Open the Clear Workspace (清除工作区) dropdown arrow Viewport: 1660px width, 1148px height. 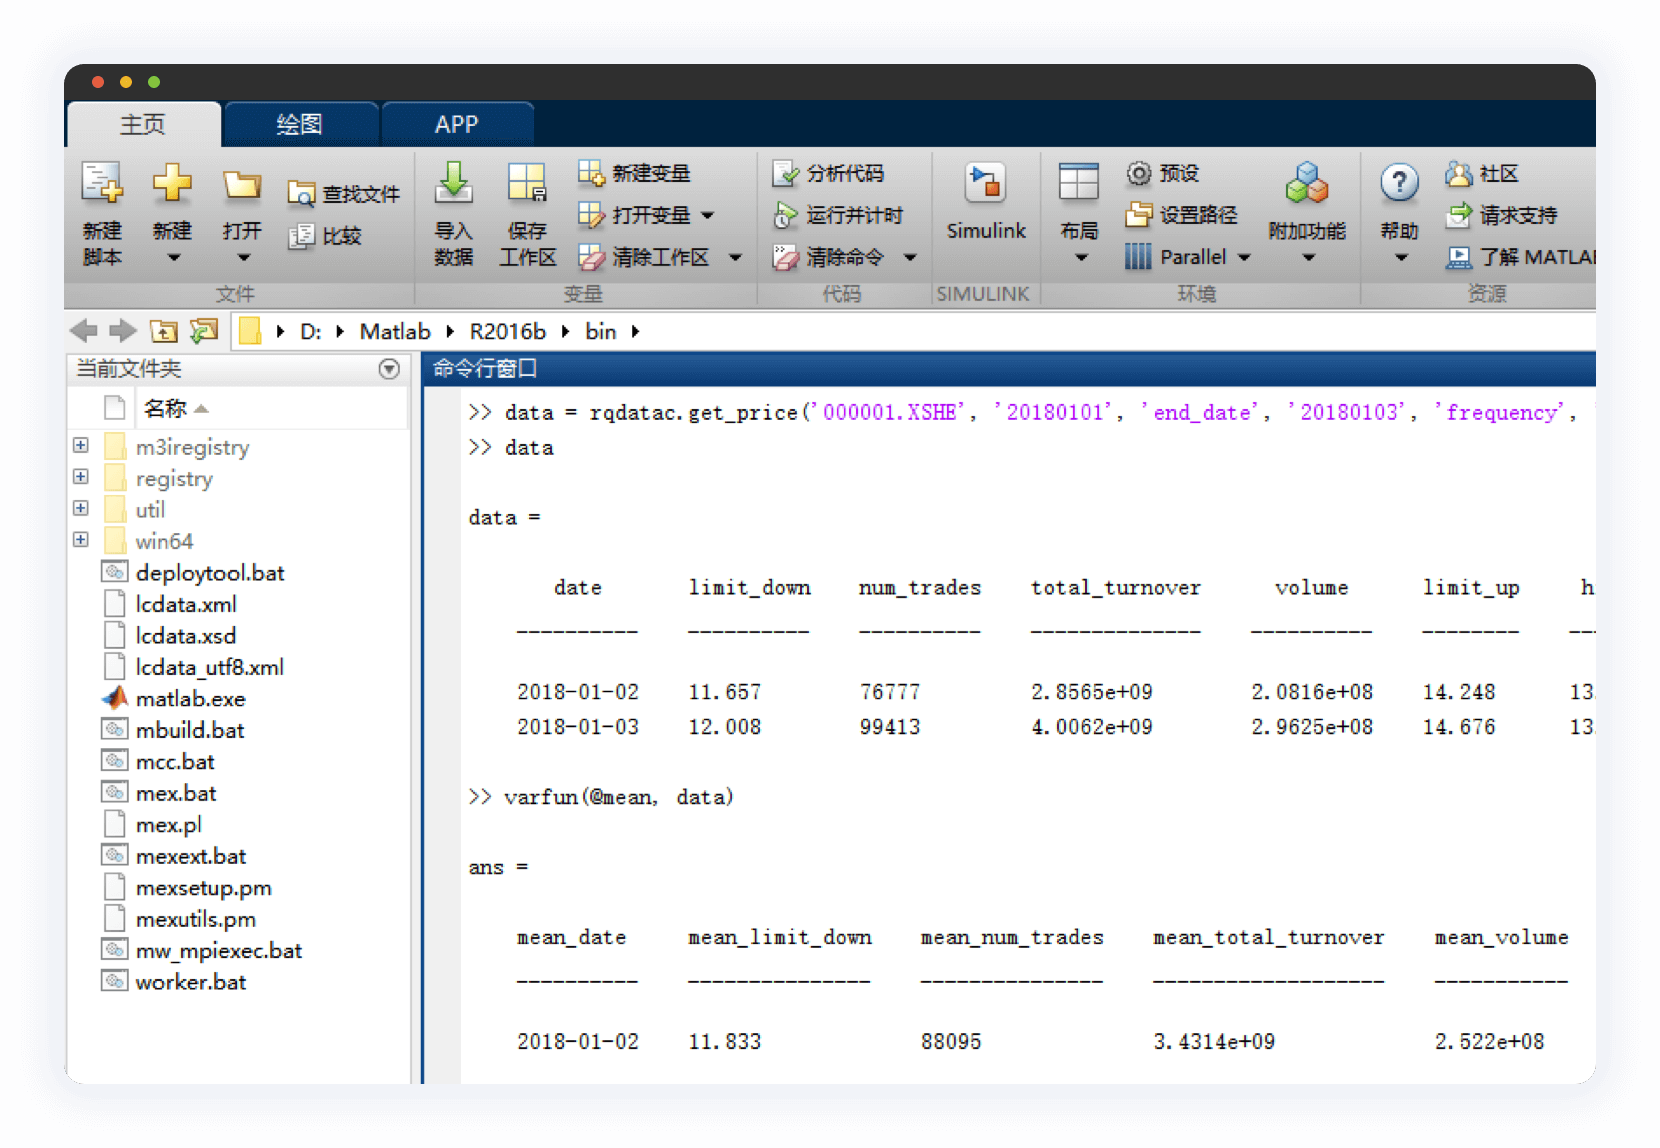[x=735, y=257]
